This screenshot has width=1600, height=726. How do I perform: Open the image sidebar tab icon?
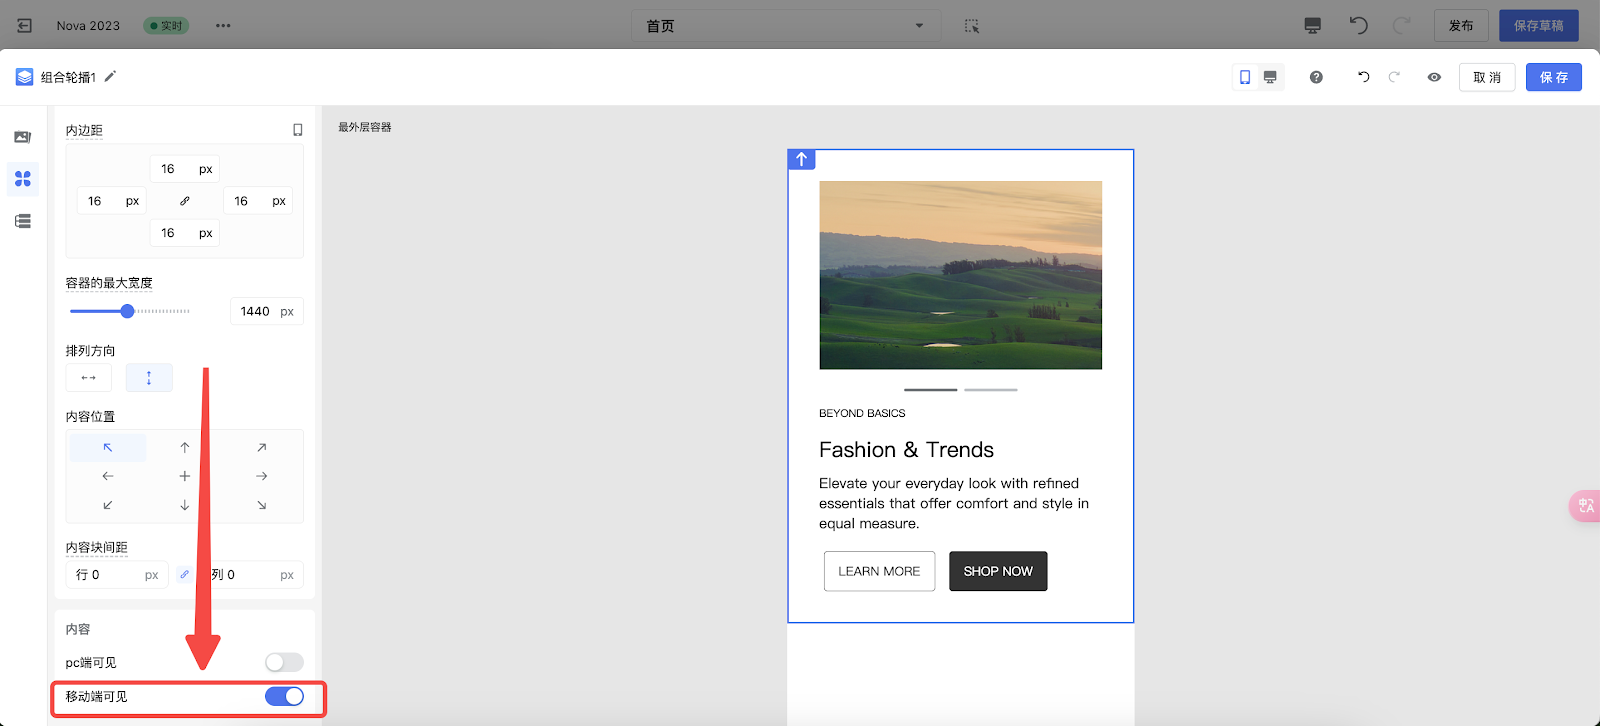(x=23, y=137)
